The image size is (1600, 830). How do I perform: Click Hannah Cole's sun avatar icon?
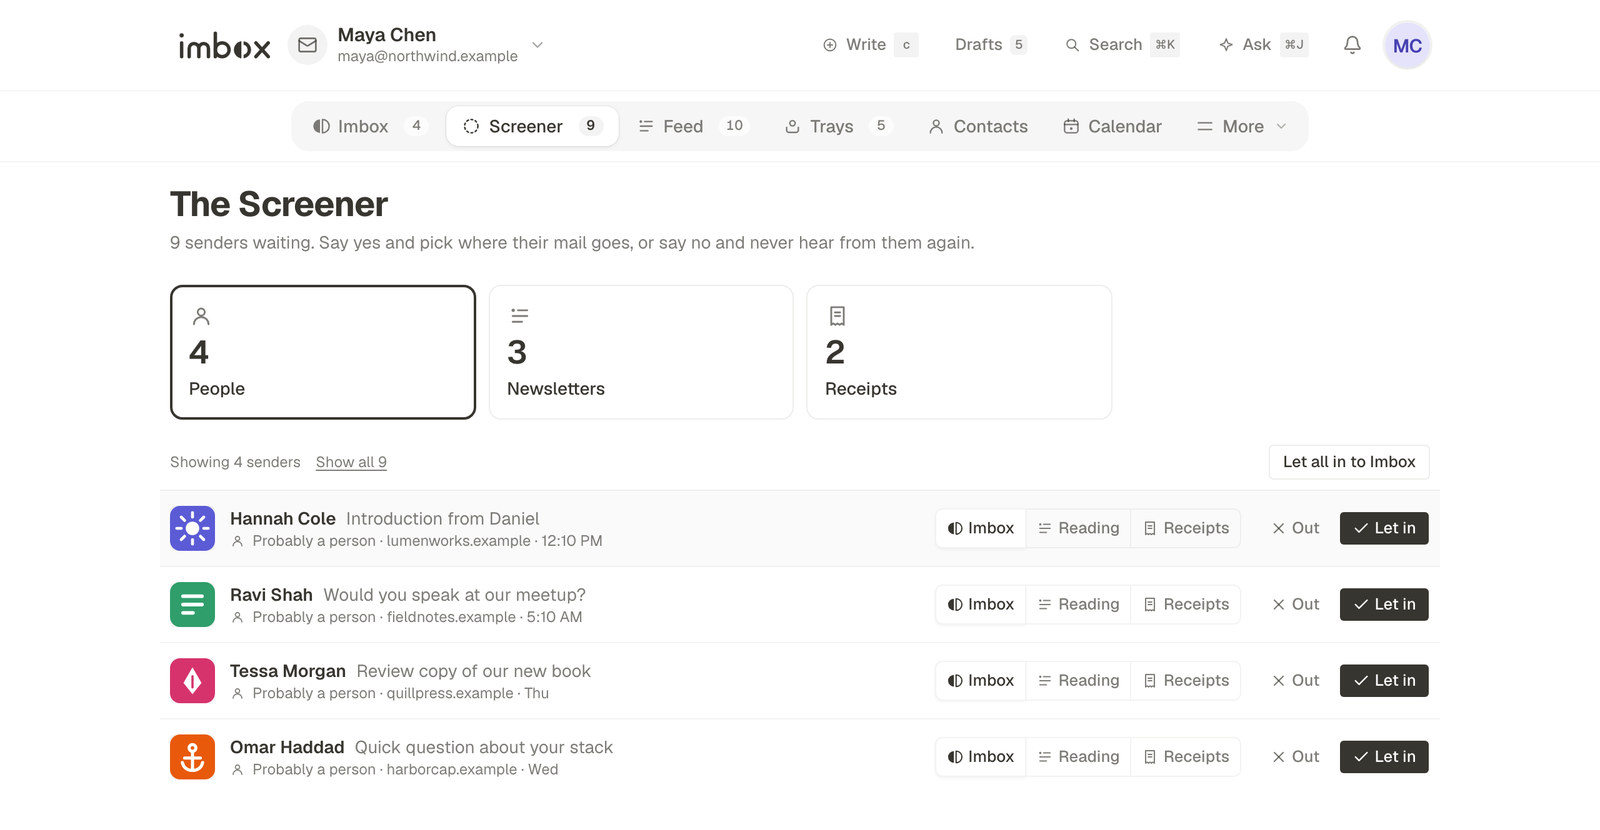[x=192, y=528]
